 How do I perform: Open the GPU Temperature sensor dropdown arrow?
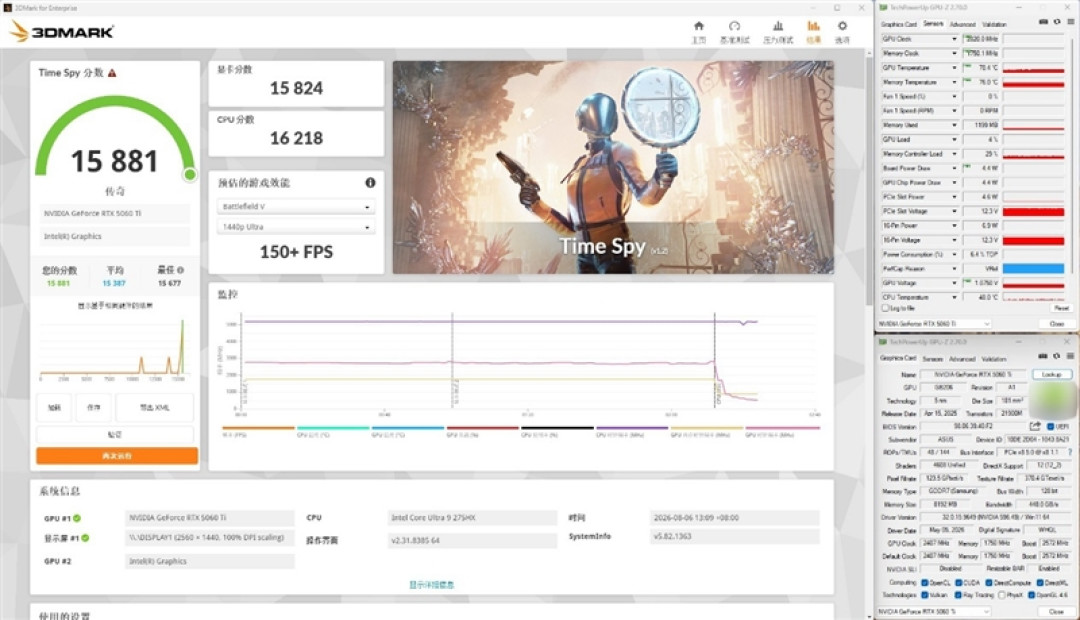pos(954,68)
